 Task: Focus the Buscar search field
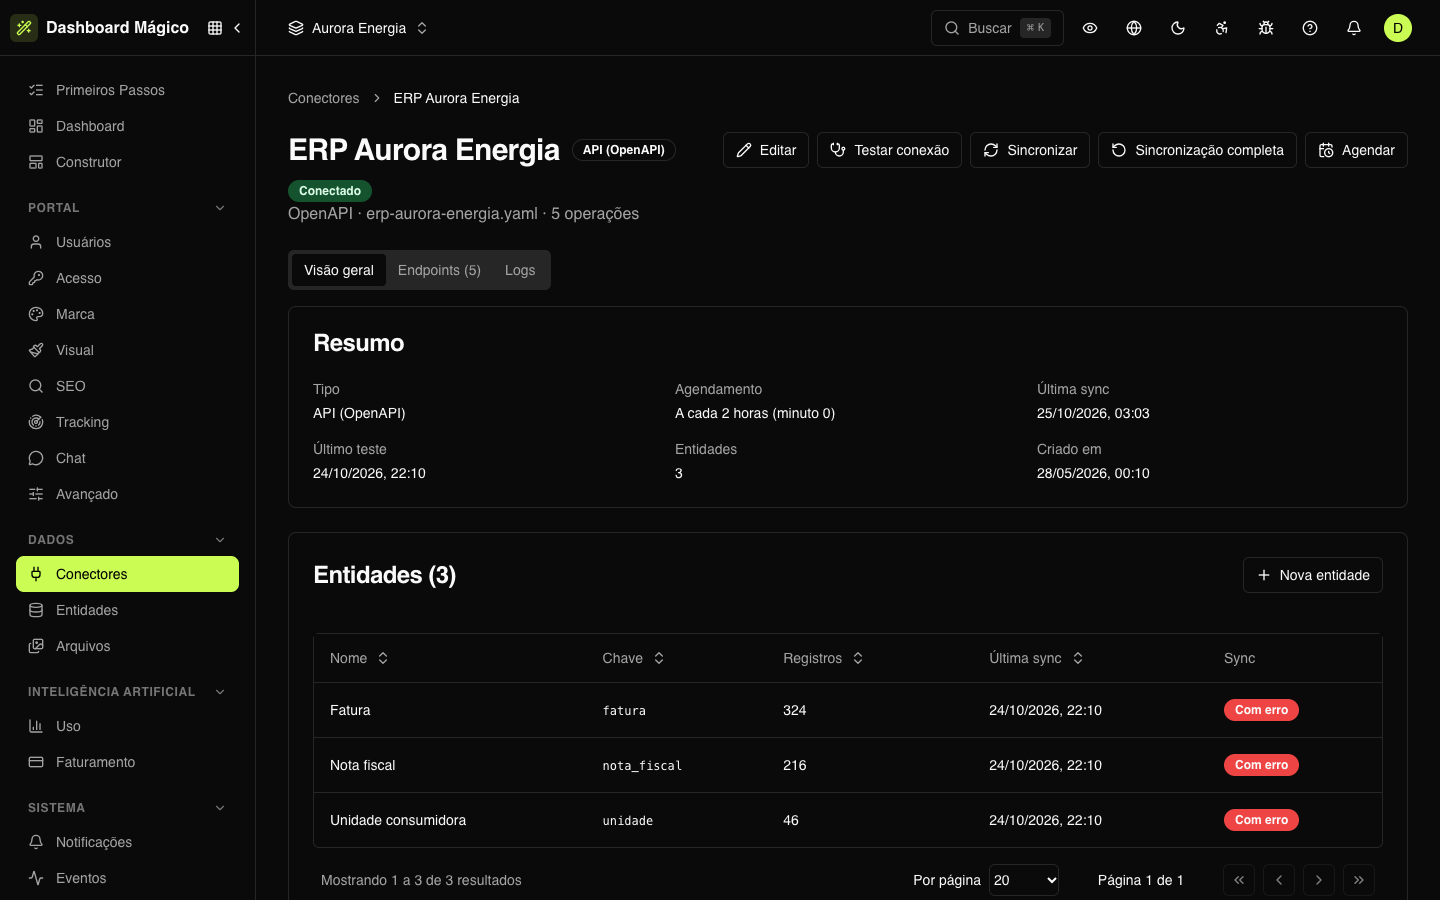click(x=997, y=28)
